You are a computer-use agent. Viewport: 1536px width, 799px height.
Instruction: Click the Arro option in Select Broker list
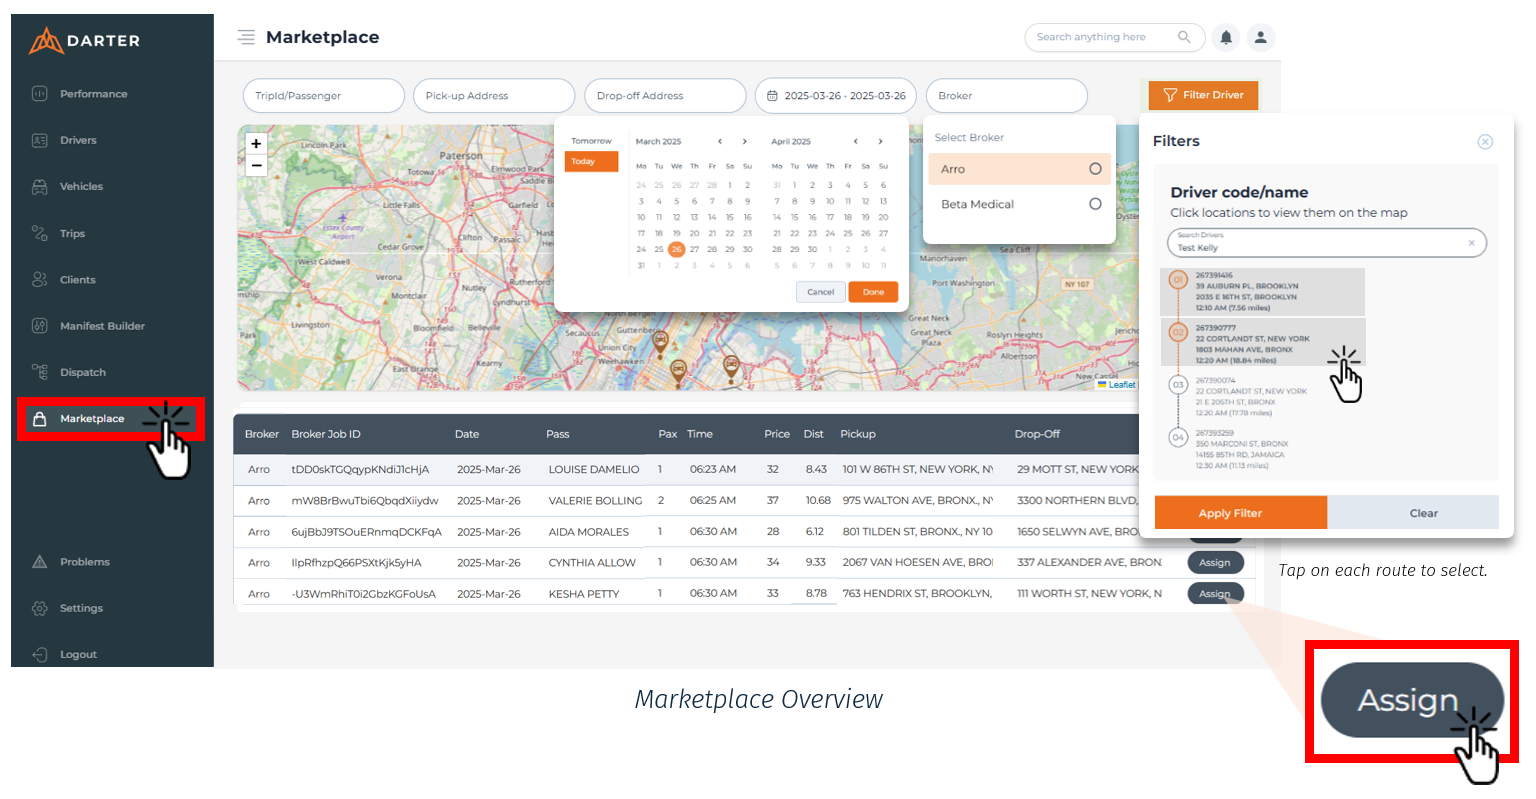point(1019,169)
